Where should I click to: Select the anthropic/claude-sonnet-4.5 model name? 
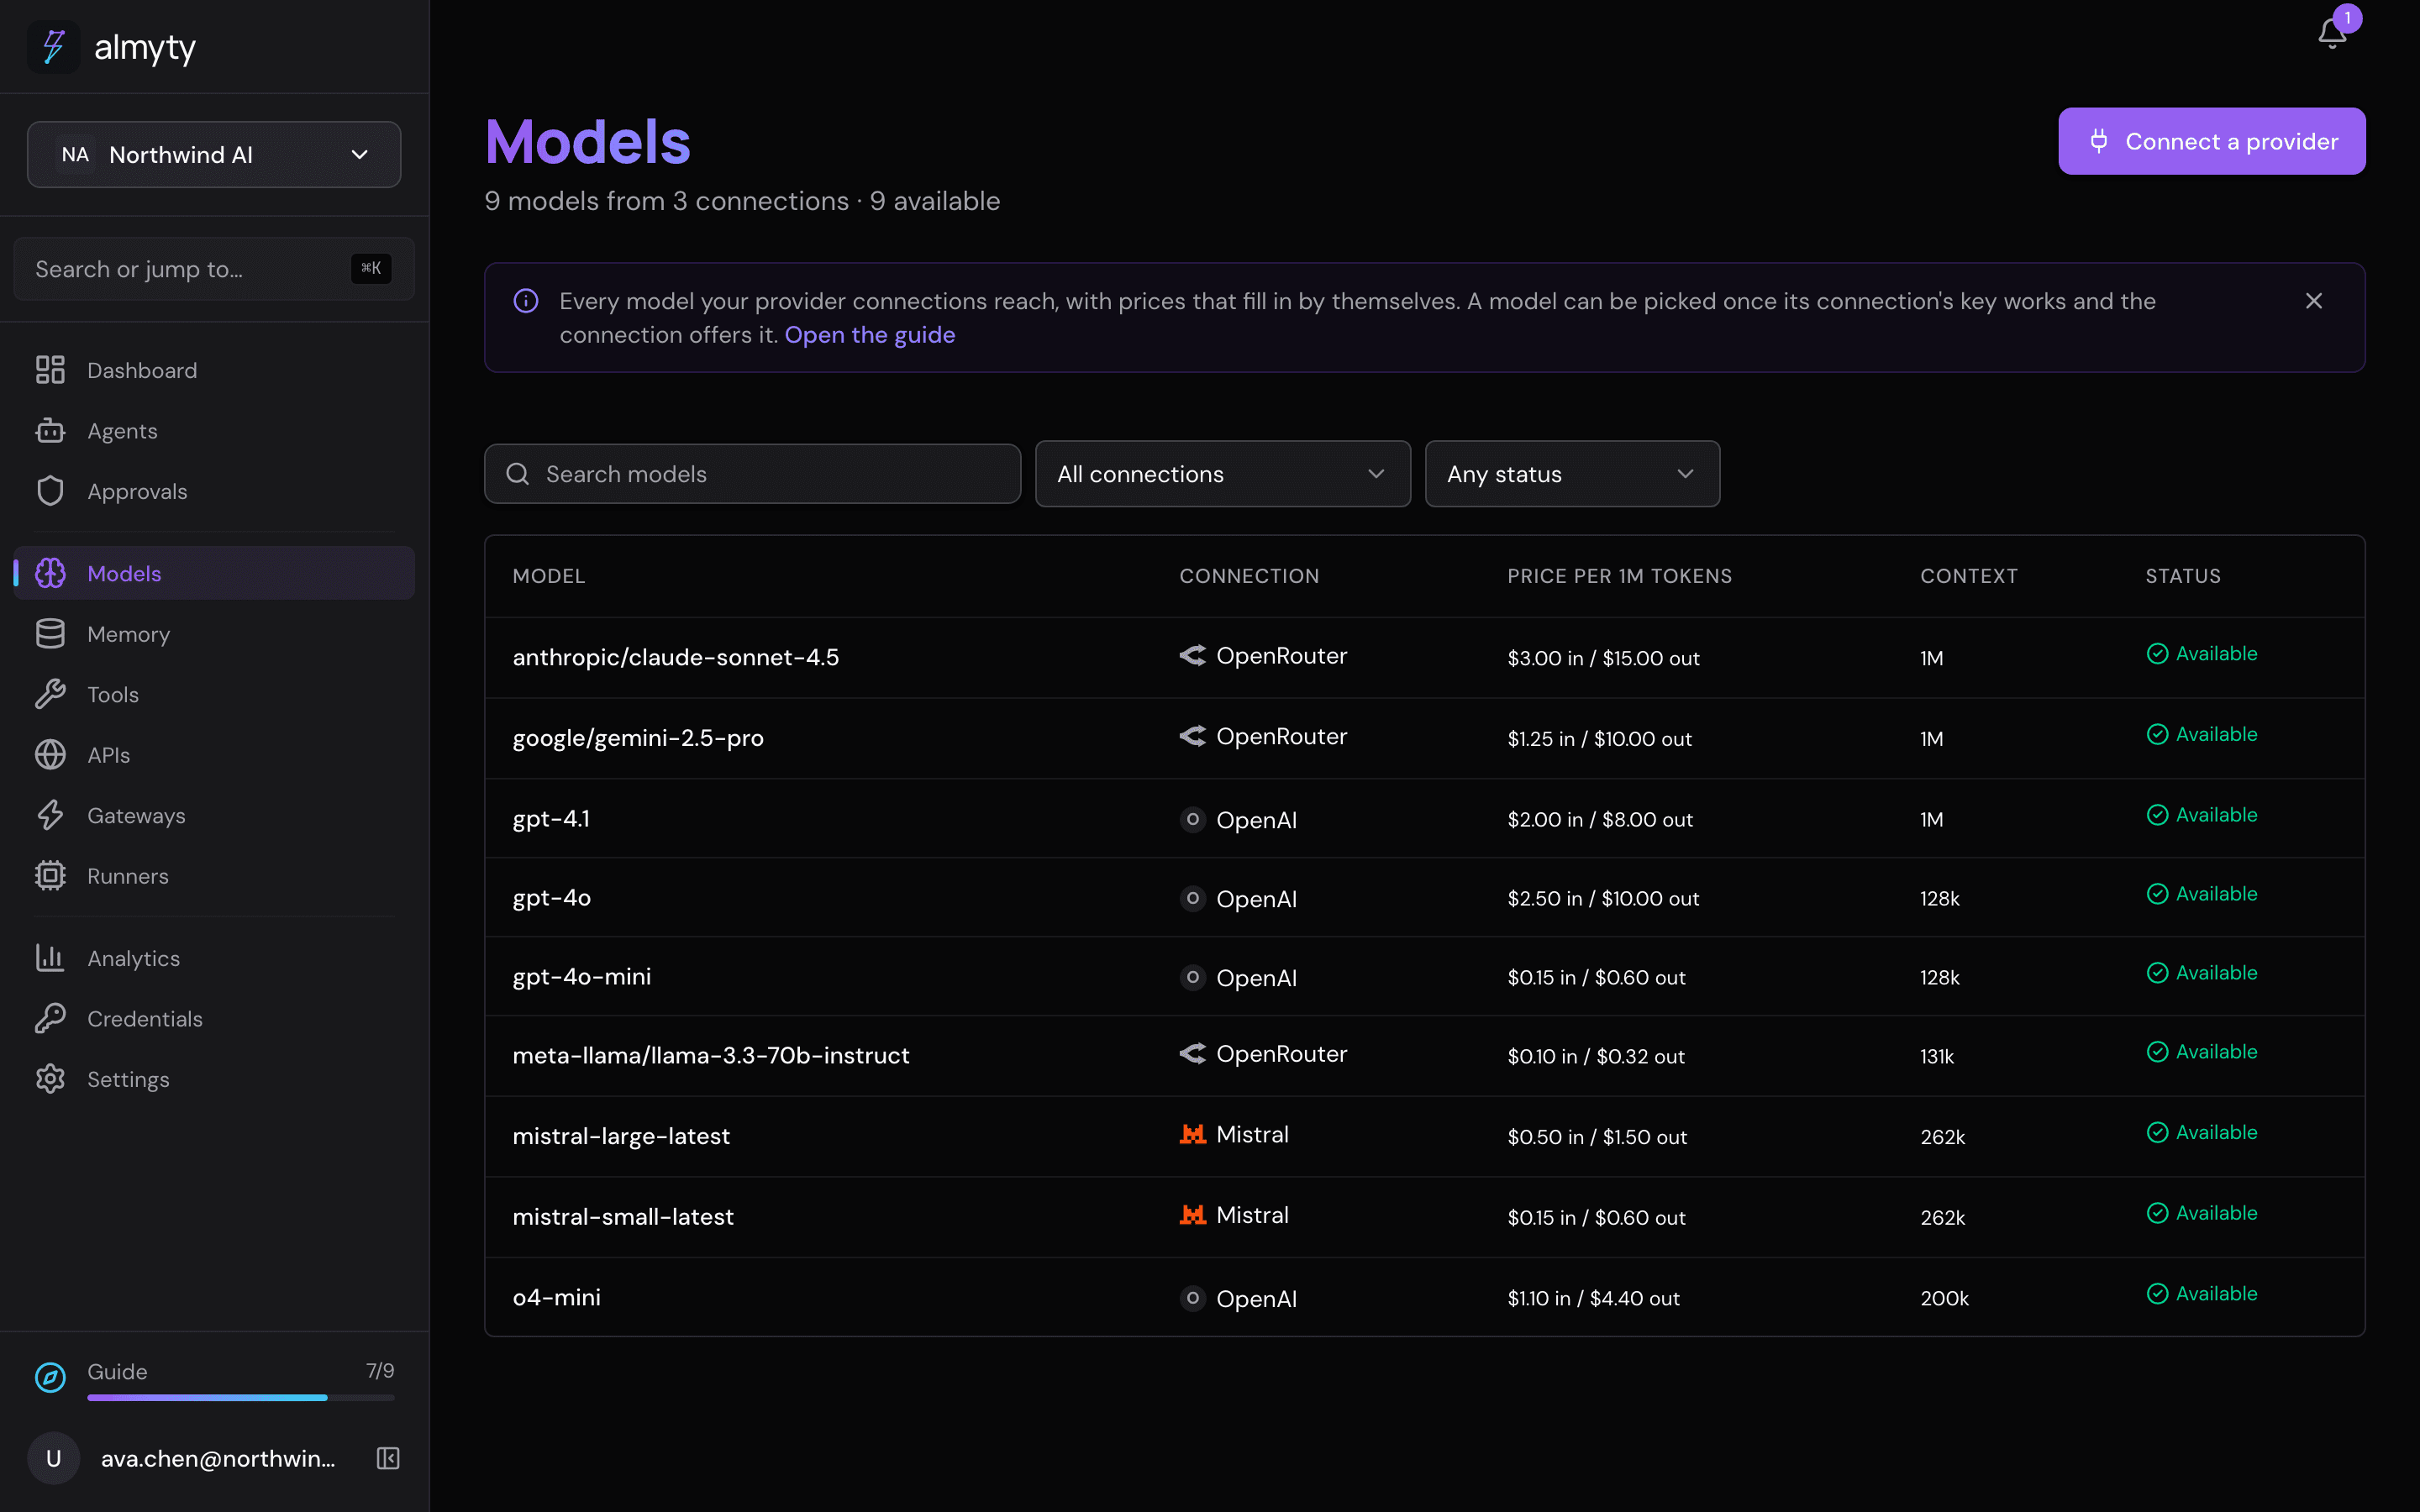[676, 657]
